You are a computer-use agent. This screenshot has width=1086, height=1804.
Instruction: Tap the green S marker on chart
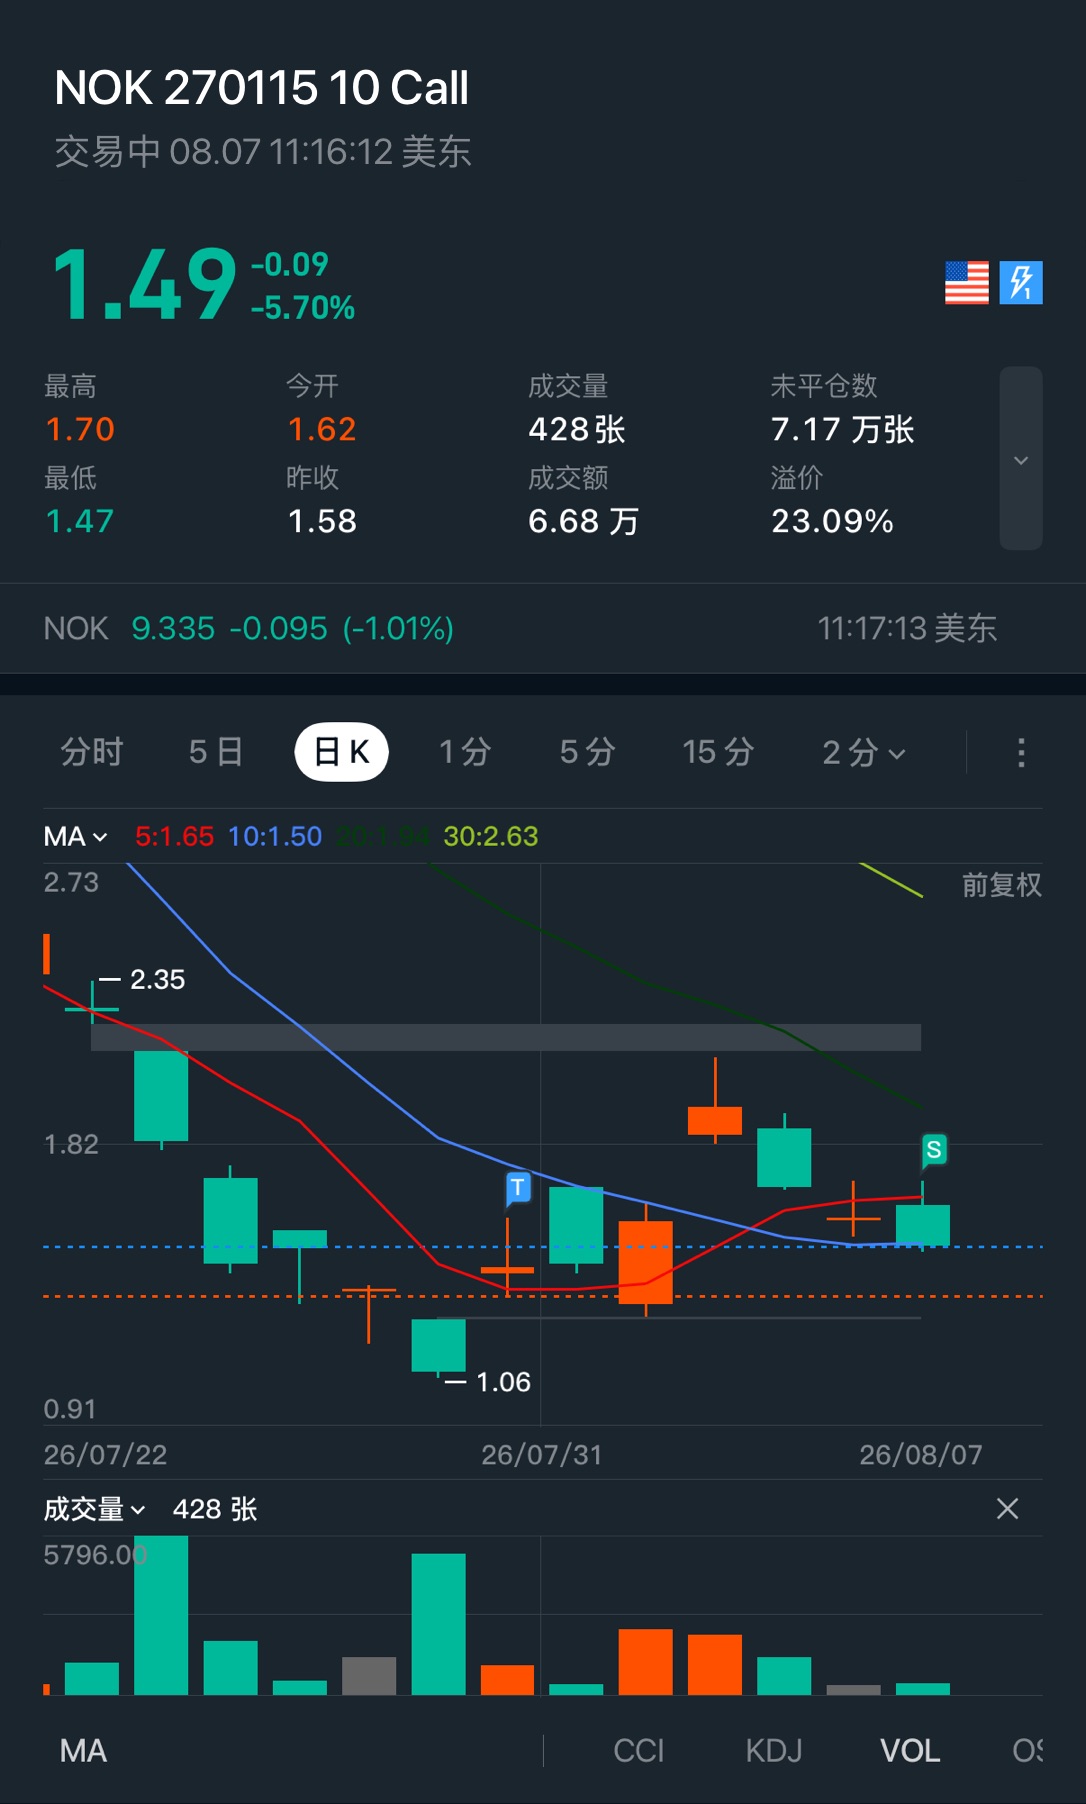point(933,1150)
